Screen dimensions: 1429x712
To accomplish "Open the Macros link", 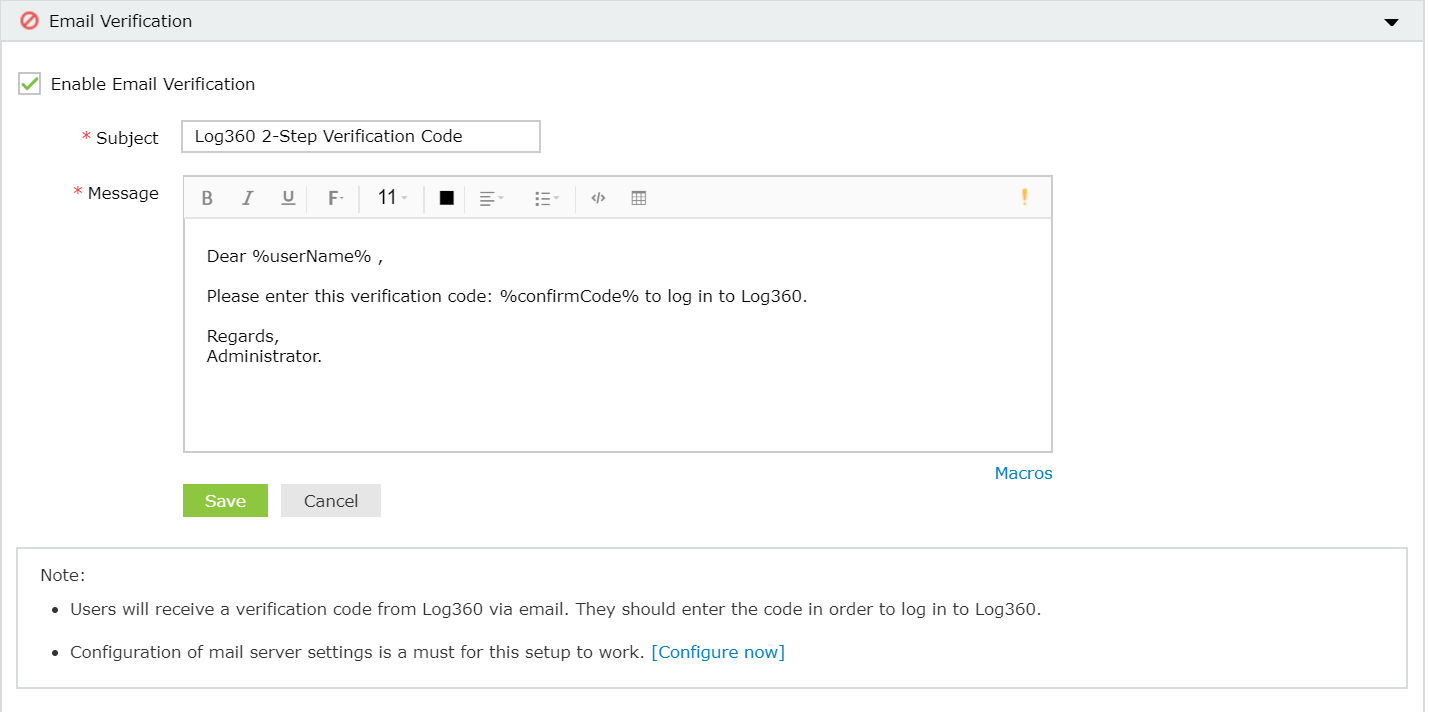I will [x=1023, y=473].
